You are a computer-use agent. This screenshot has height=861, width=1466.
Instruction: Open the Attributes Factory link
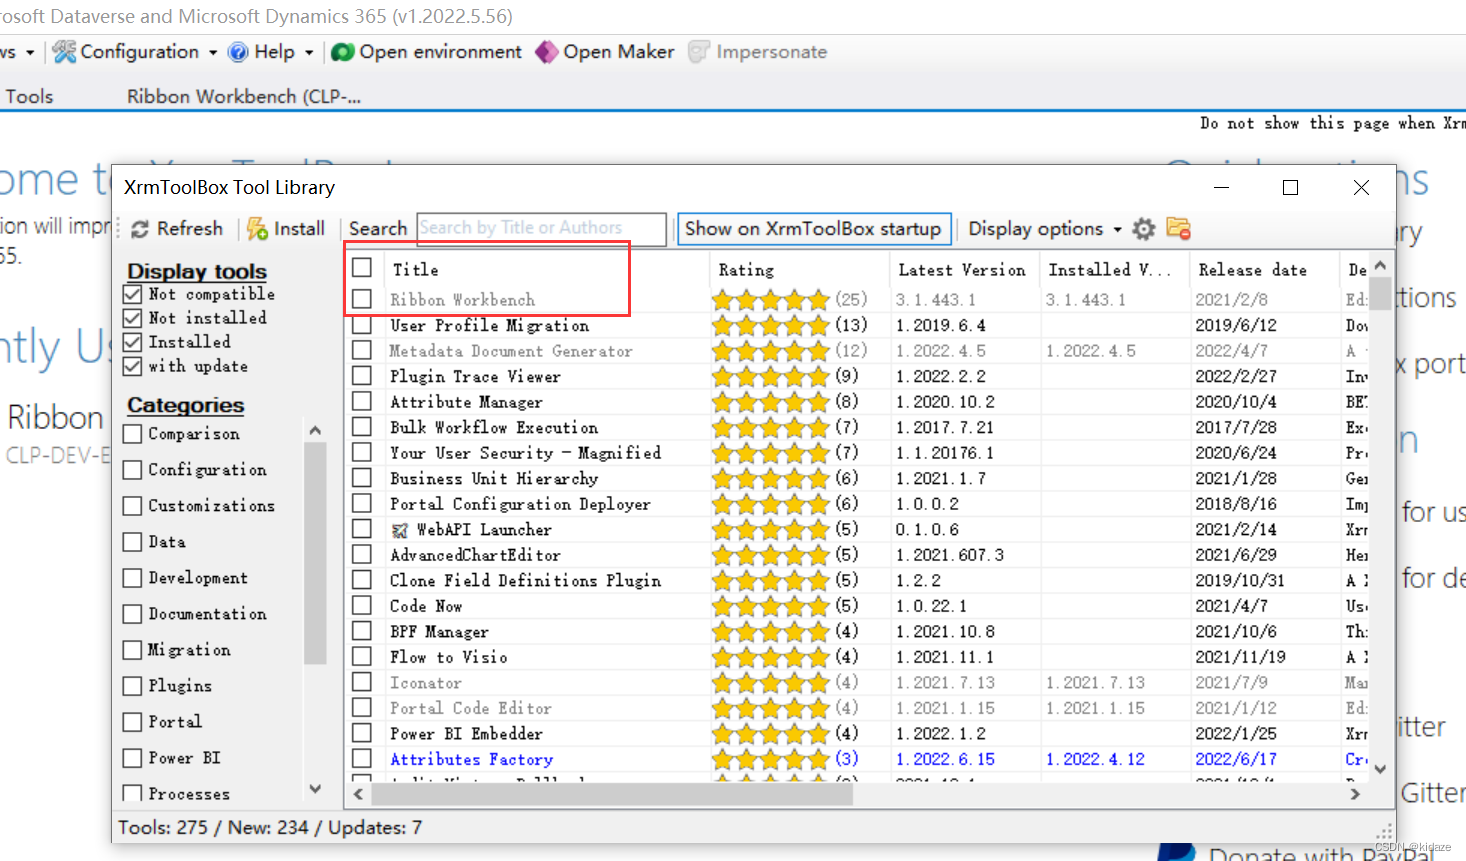coord(471,758)
